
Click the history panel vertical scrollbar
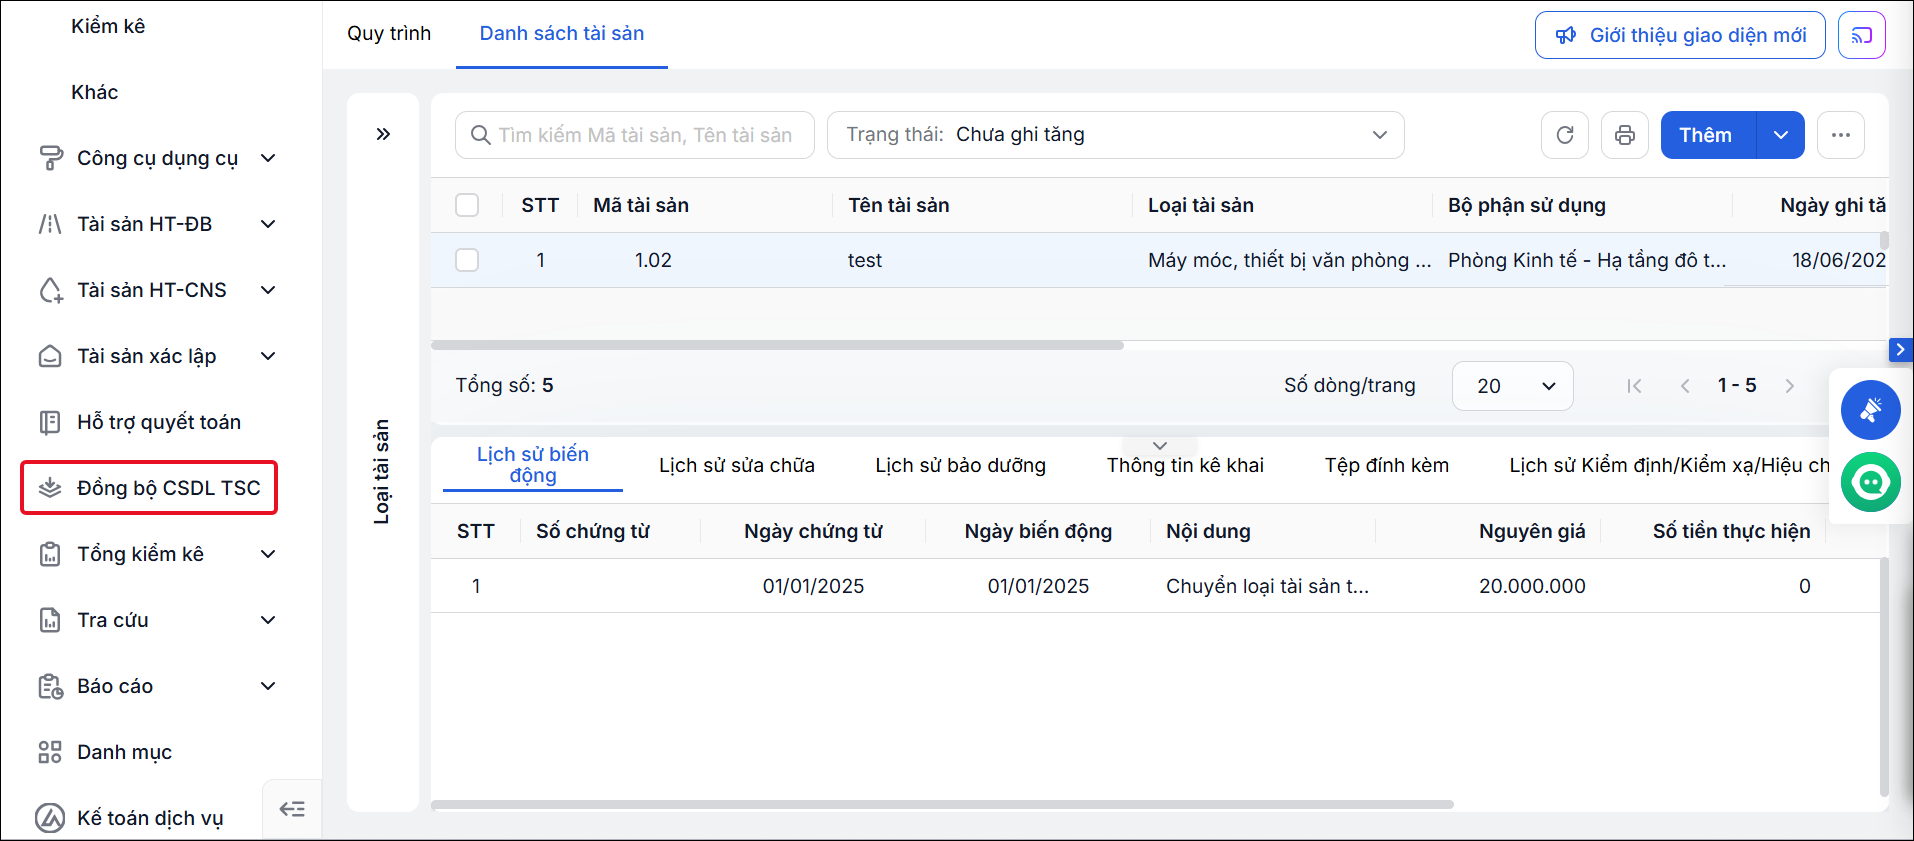pyautogui.click(x=1884, y=678)
